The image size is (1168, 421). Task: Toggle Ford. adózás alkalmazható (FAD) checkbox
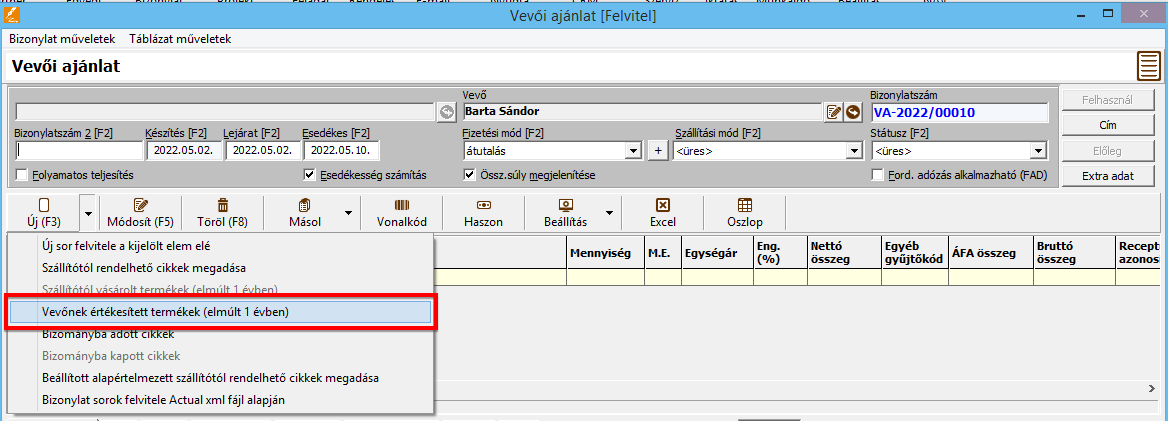coord(878,175)
